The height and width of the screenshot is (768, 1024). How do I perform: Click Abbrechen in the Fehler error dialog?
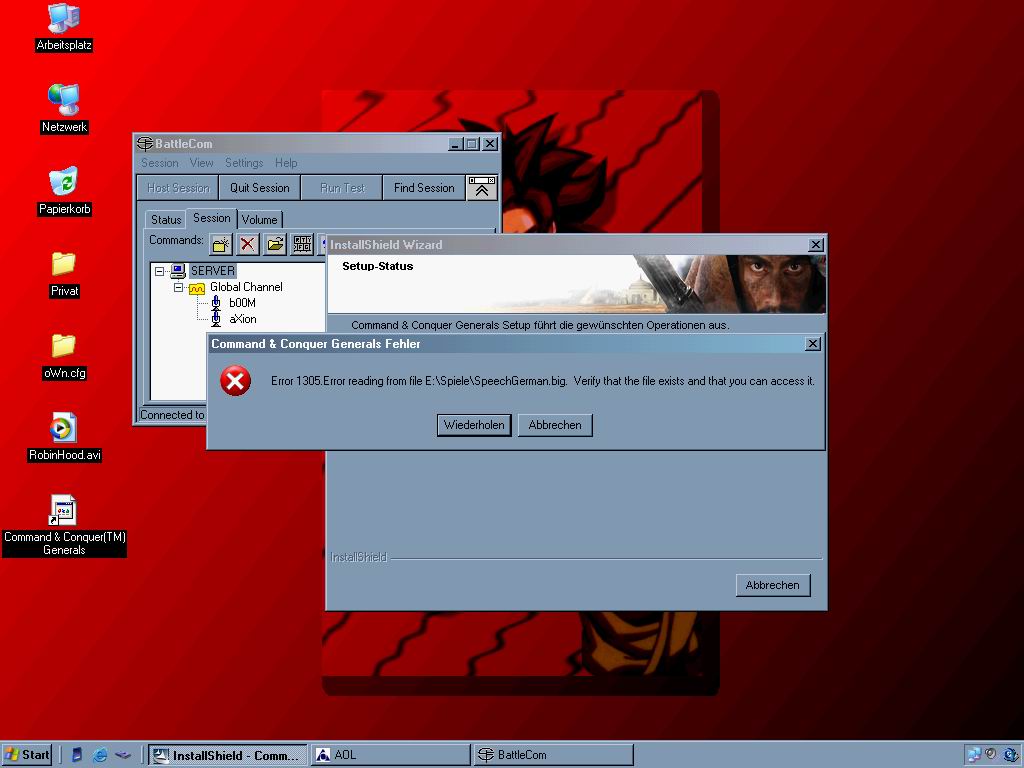tap(555, 425)
